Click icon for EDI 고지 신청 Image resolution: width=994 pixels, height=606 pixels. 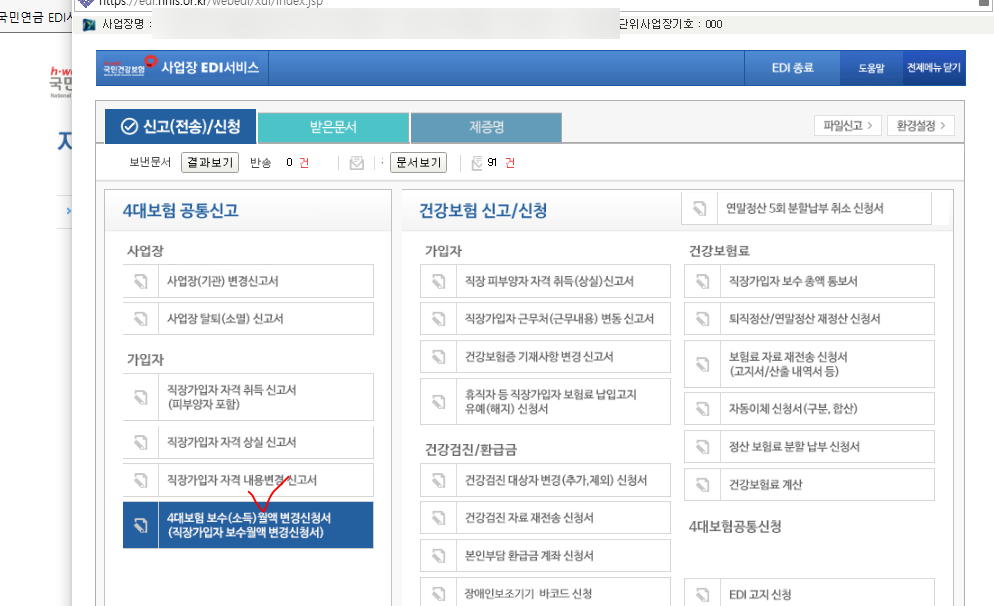[702, 595]
